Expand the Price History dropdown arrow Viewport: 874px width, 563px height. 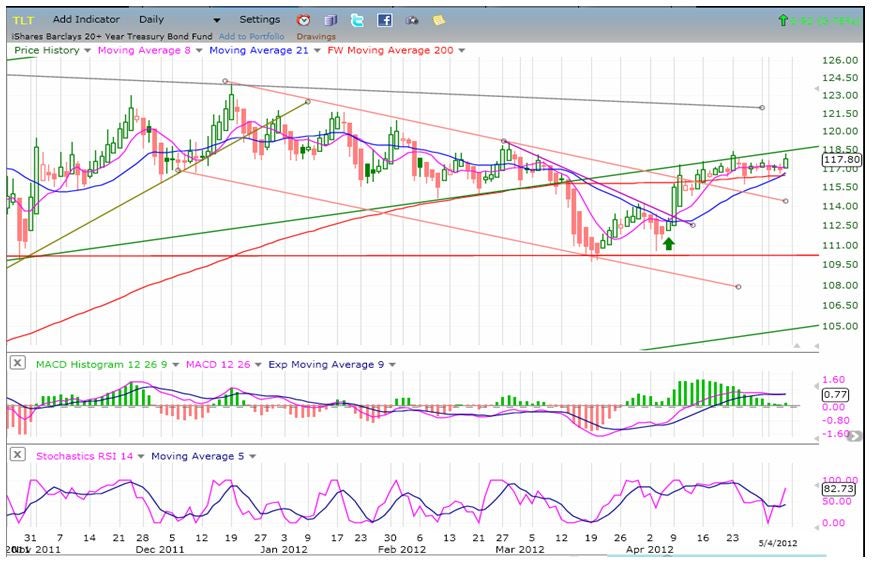[x=87, y=51]
